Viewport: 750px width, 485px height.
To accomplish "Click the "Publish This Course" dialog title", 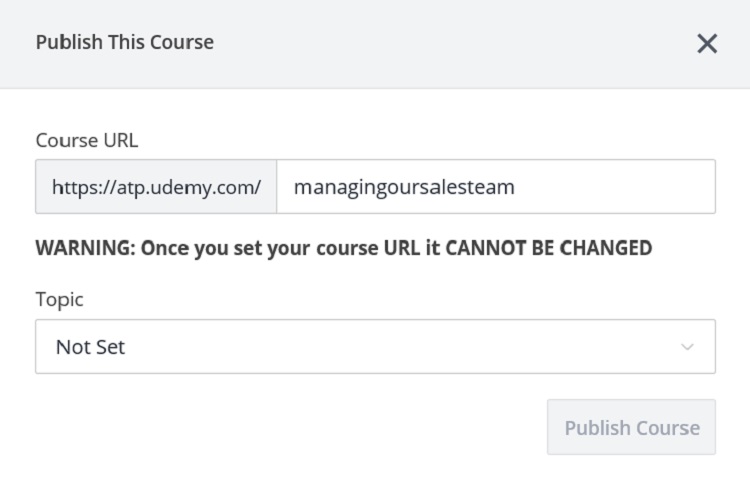I will tap(125, 42).
